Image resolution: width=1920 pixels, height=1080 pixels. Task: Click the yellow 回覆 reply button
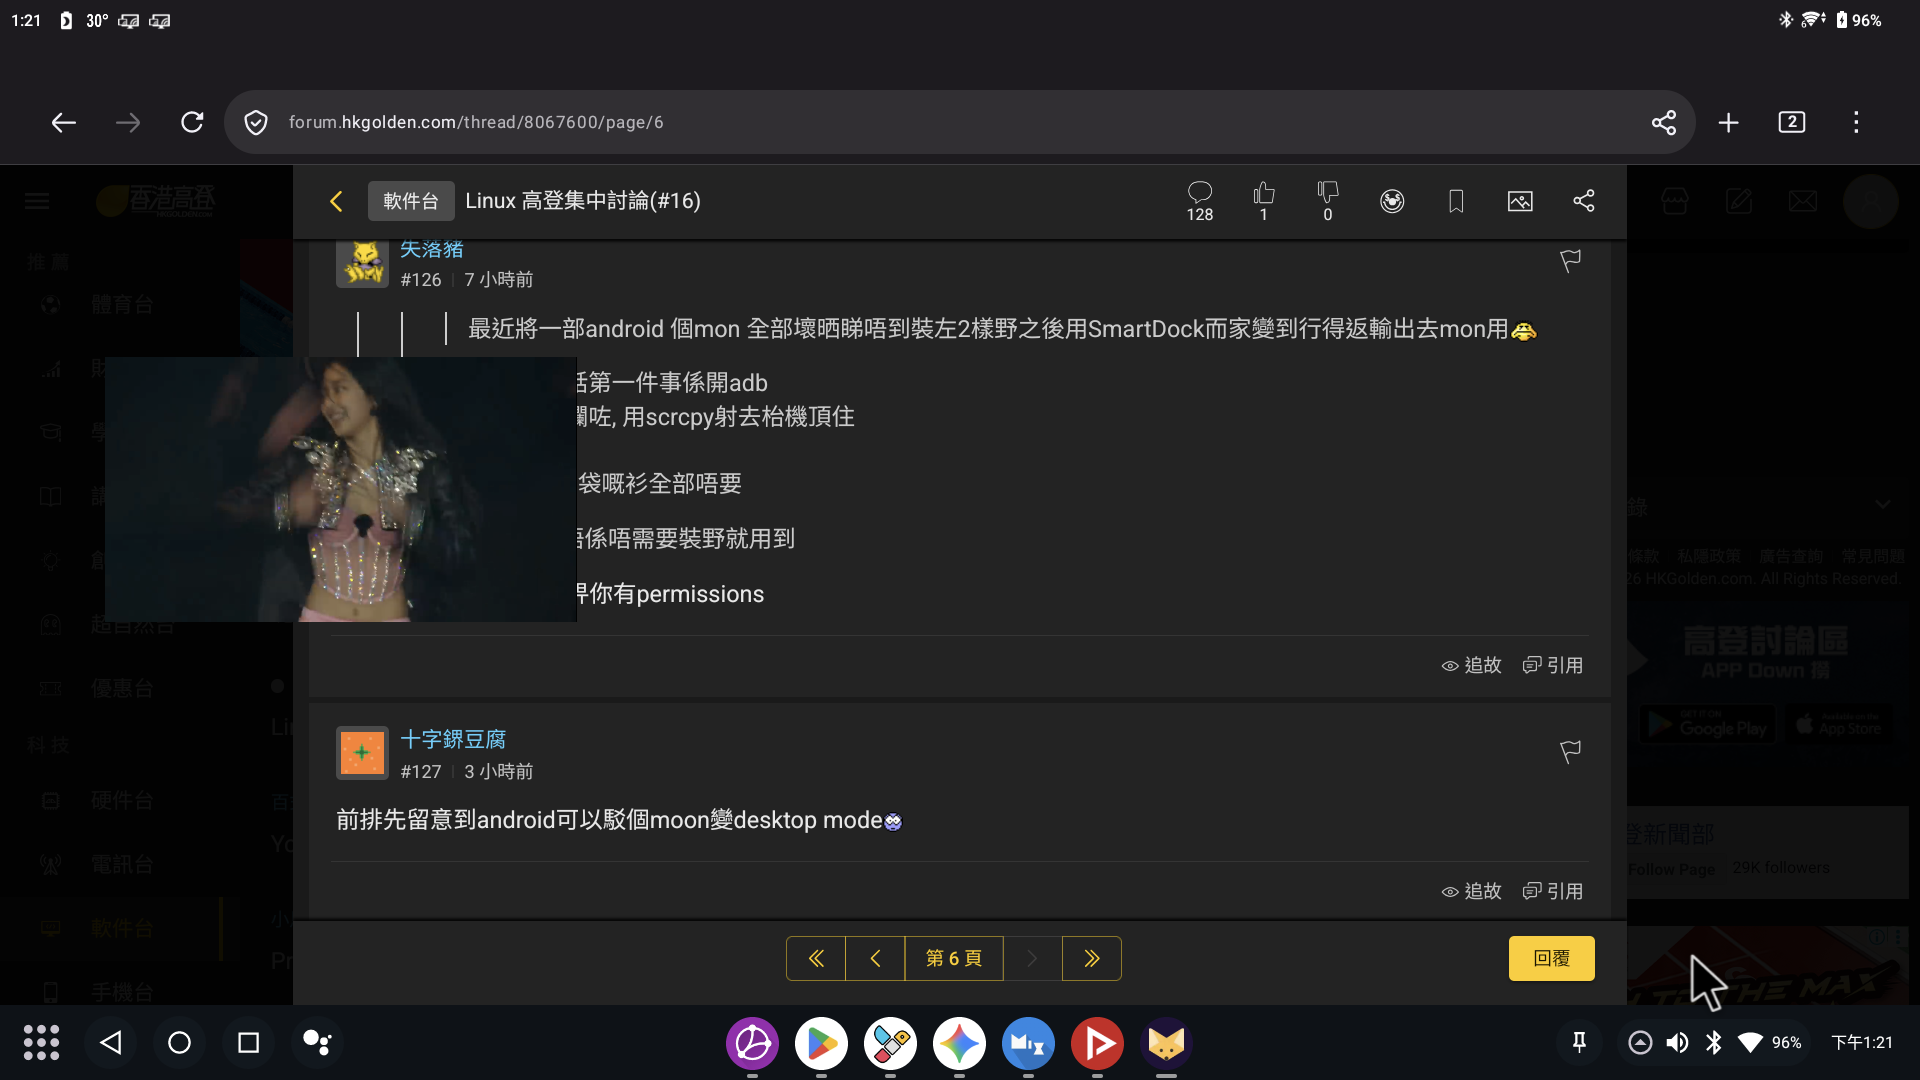[1551, 958]
